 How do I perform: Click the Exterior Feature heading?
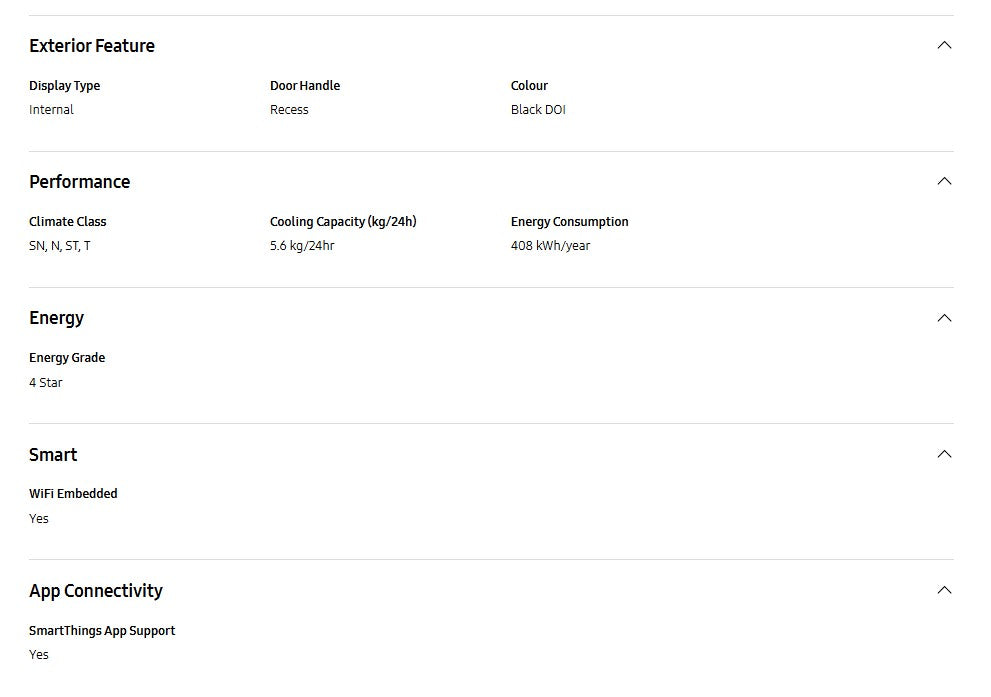92,46
